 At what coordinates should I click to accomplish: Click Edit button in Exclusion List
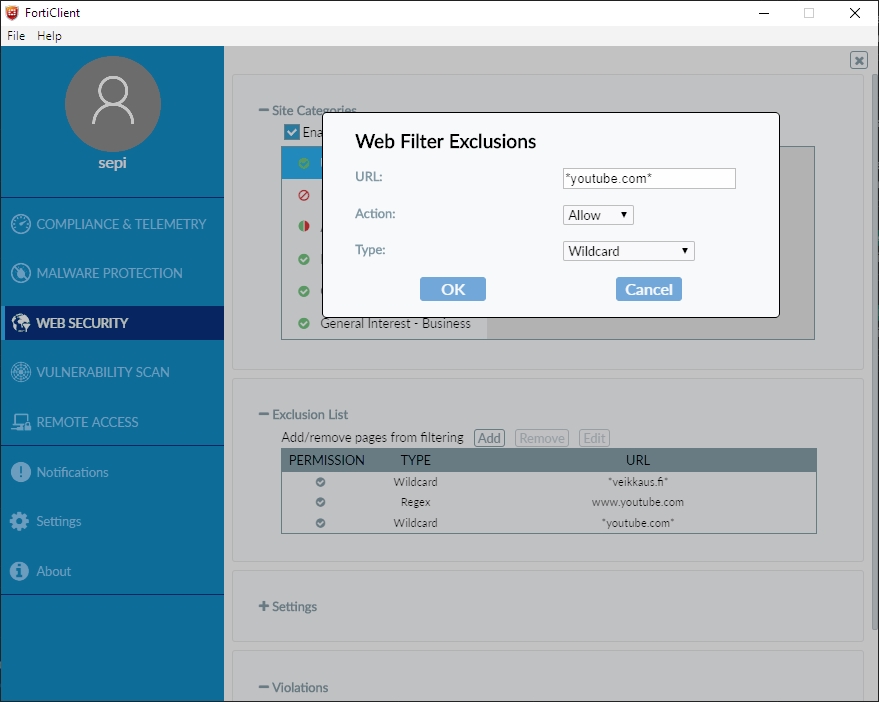[x=594, y=438]
